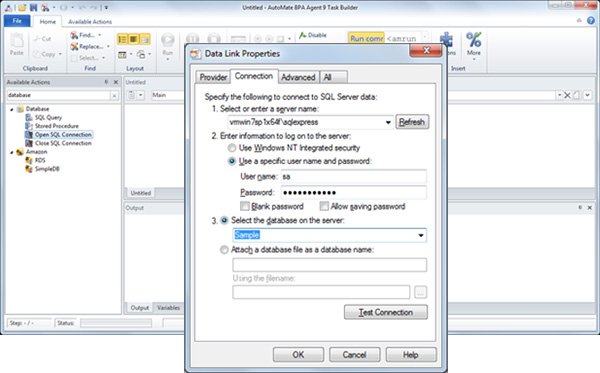
Task: Click the Untitled task tab
Action: tap(140, 193)
